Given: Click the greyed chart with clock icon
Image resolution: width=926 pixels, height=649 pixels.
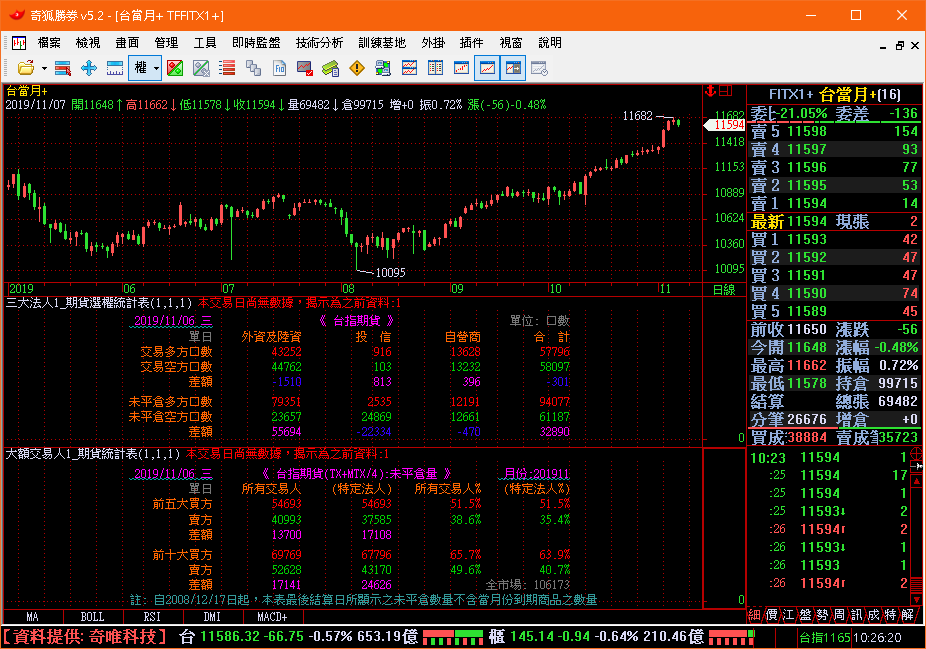Looking at the screenshot, I should click(x=539, y=68).
